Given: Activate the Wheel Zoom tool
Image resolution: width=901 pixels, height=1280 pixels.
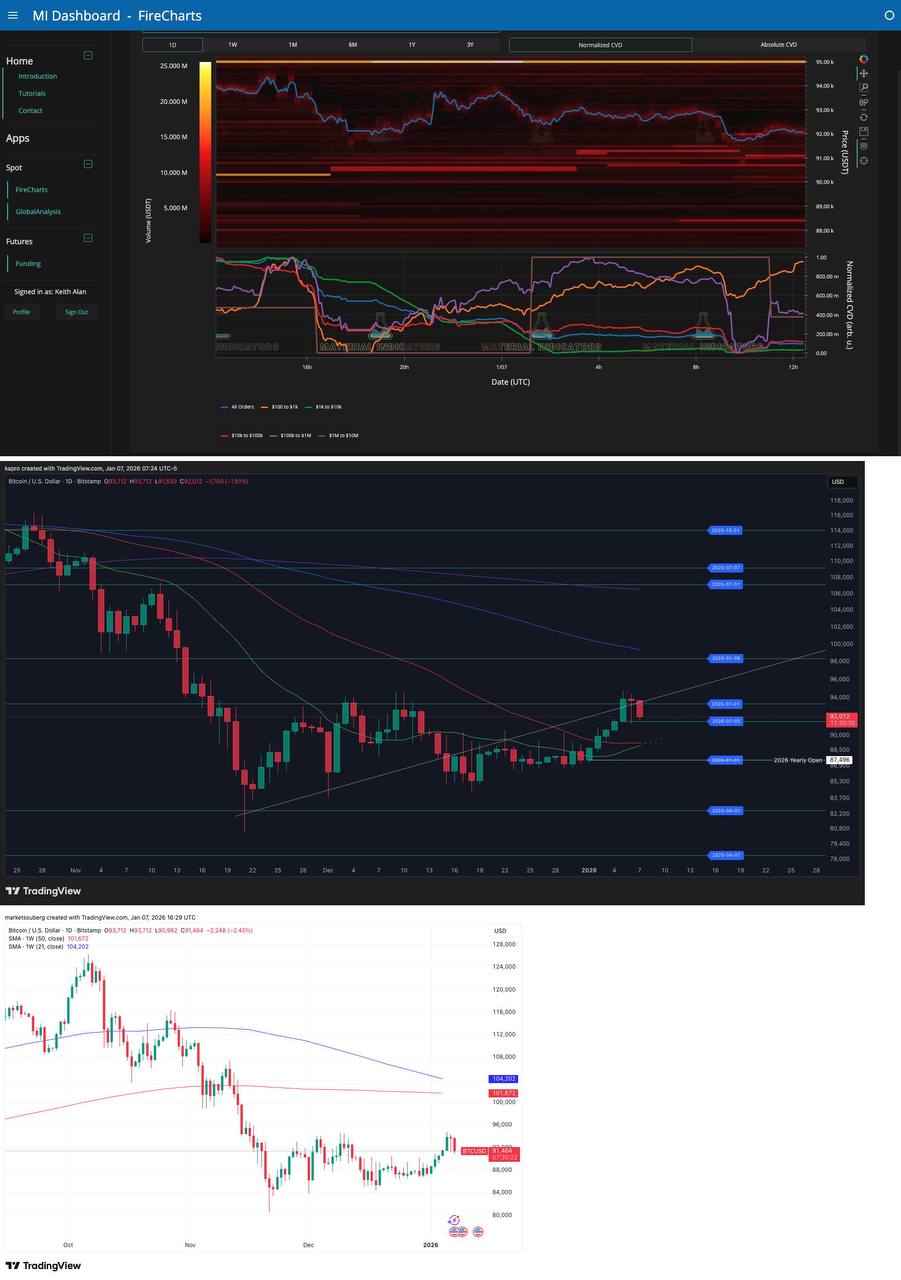Looking at the screenshot, I should pyautogui.click(x=864, y=102).
